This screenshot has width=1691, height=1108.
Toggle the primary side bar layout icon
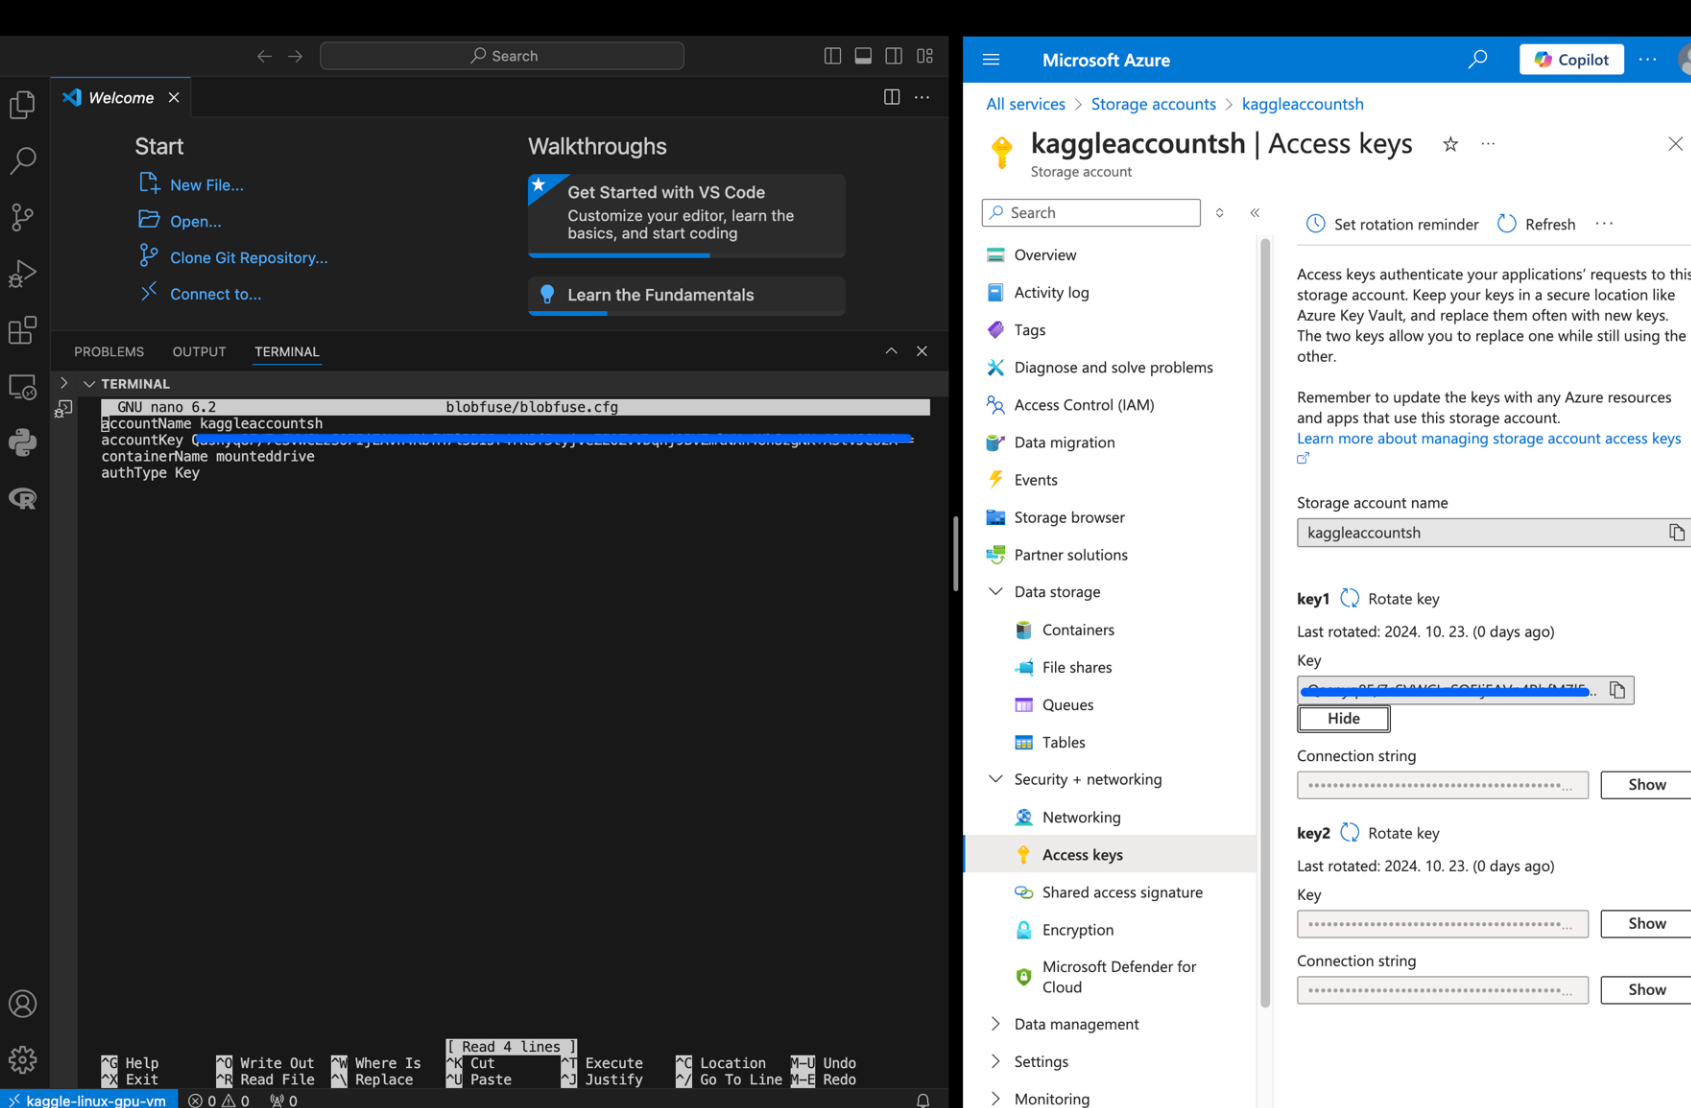tap(832, 56)
